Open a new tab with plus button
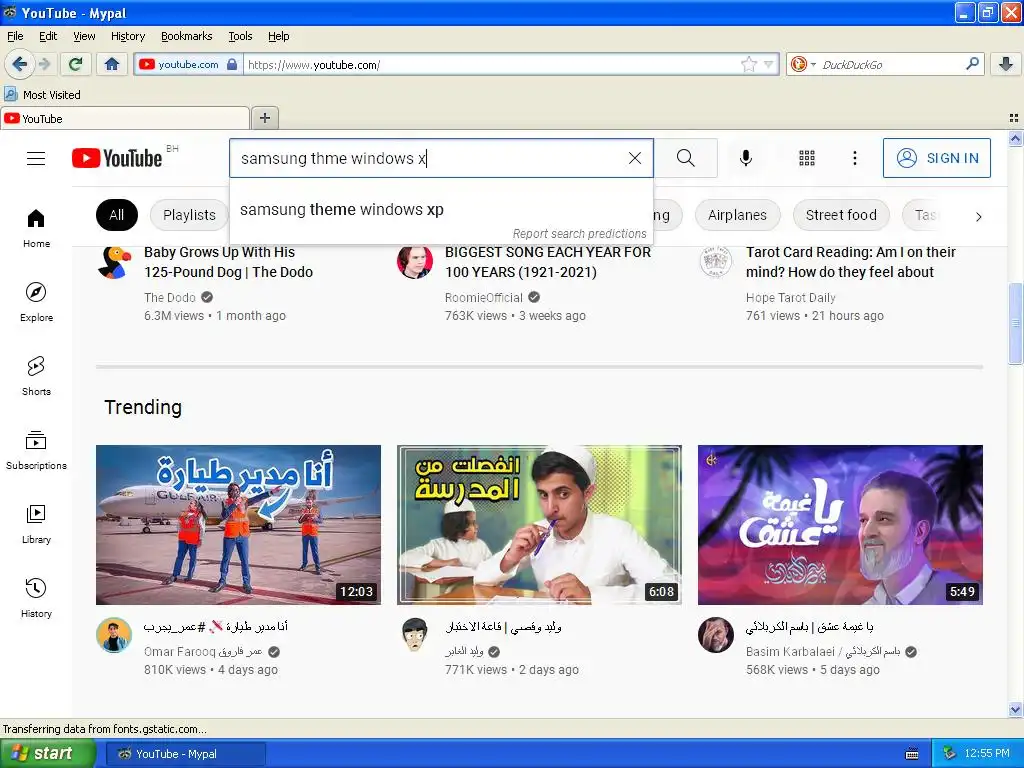This screenshot has height=768, width=1024. [264, 118]
